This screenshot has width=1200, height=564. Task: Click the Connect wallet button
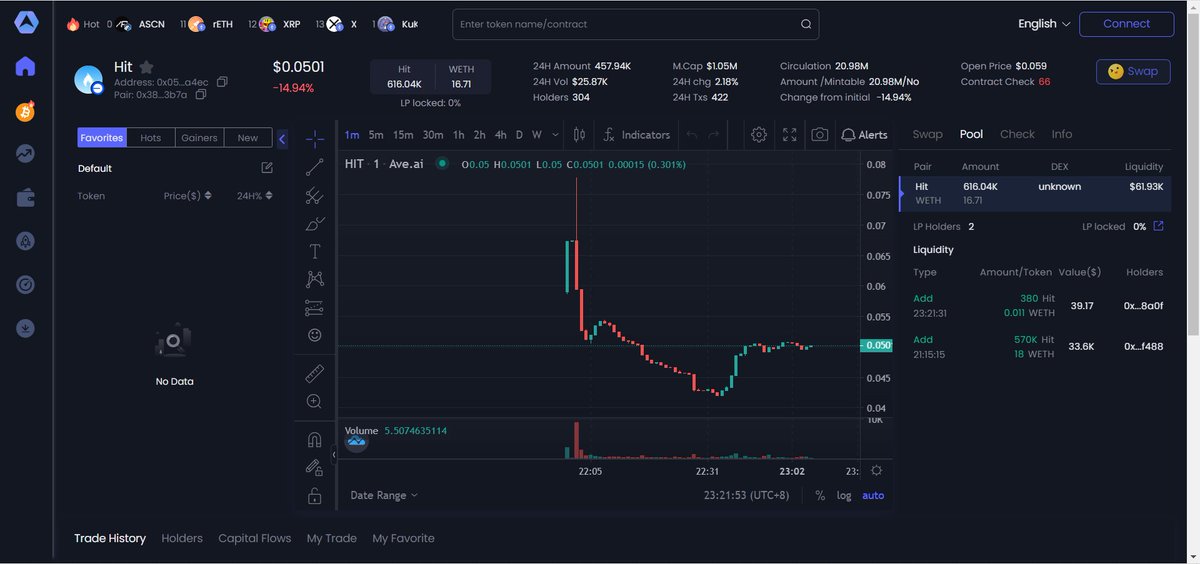1127,24
